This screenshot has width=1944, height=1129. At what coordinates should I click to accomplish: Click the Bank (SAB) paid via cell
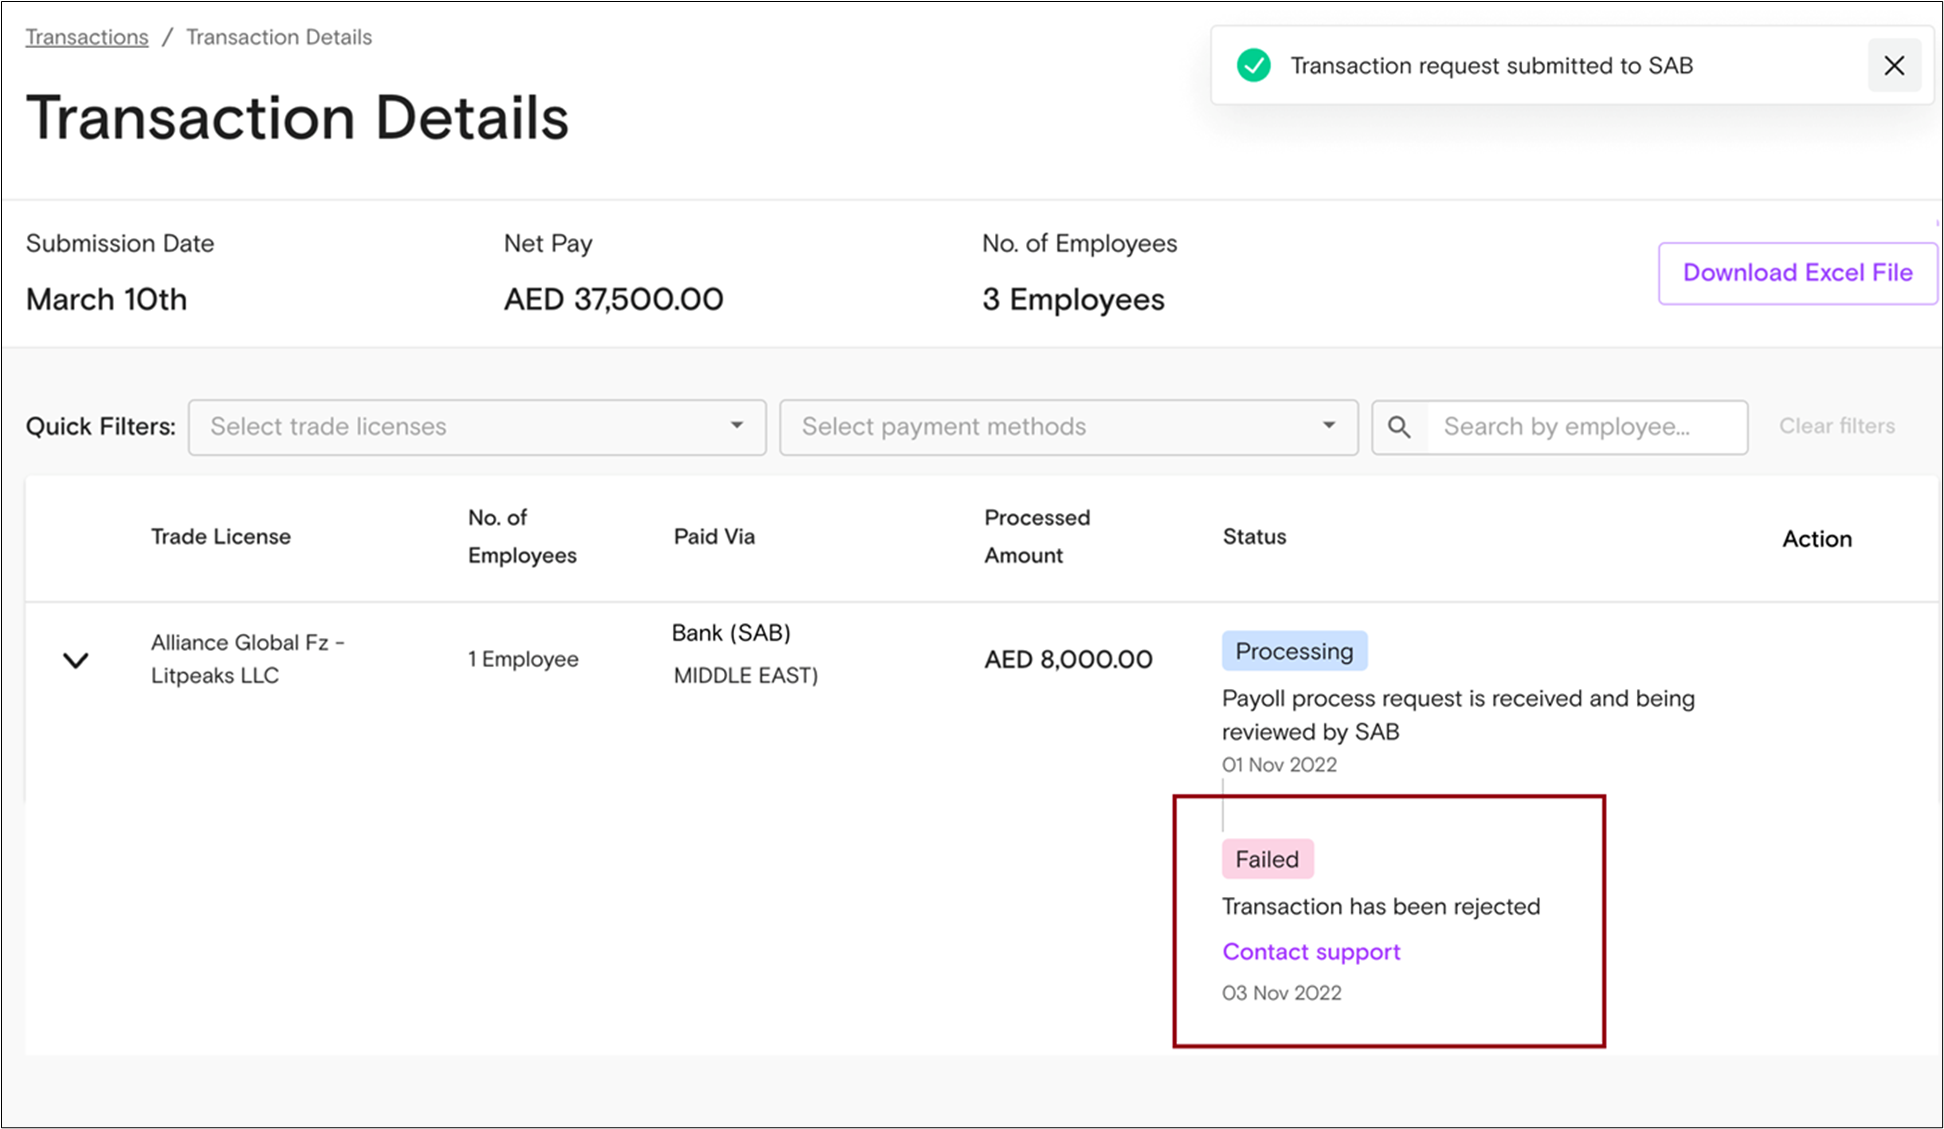[745, 654]
